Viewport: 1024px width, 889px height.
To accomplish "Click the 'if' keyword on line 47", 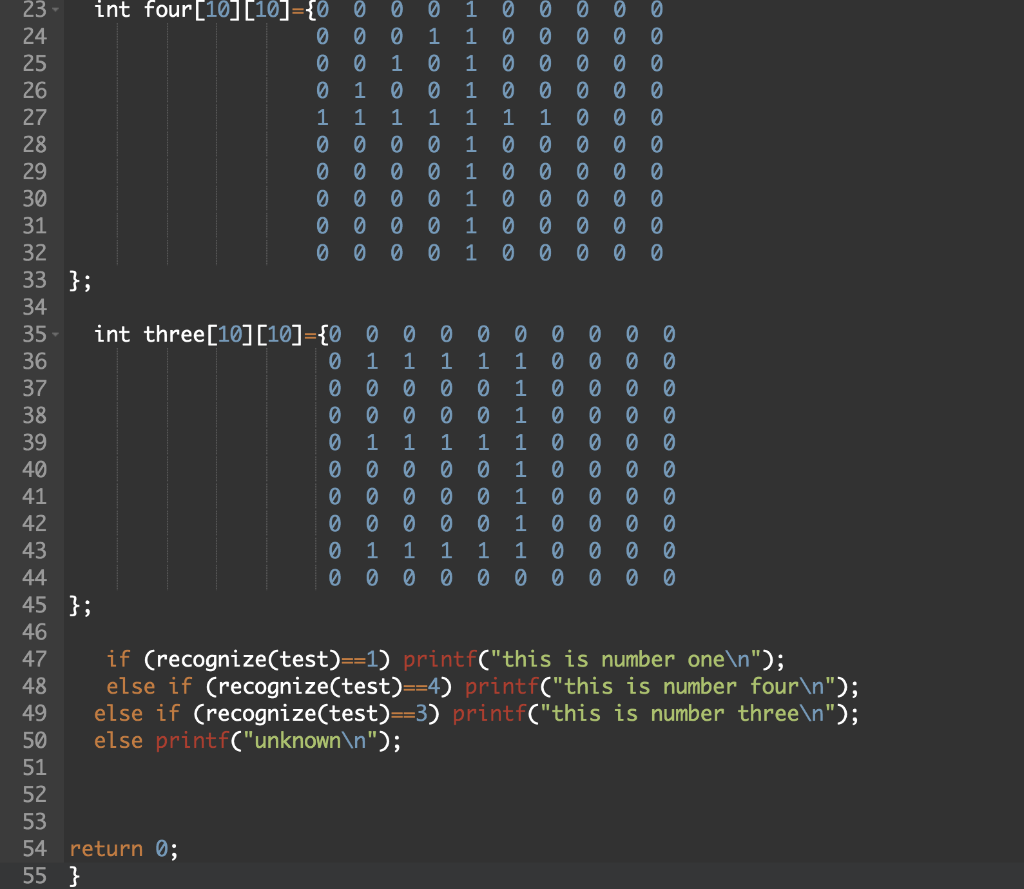I will tap(119, 660).
